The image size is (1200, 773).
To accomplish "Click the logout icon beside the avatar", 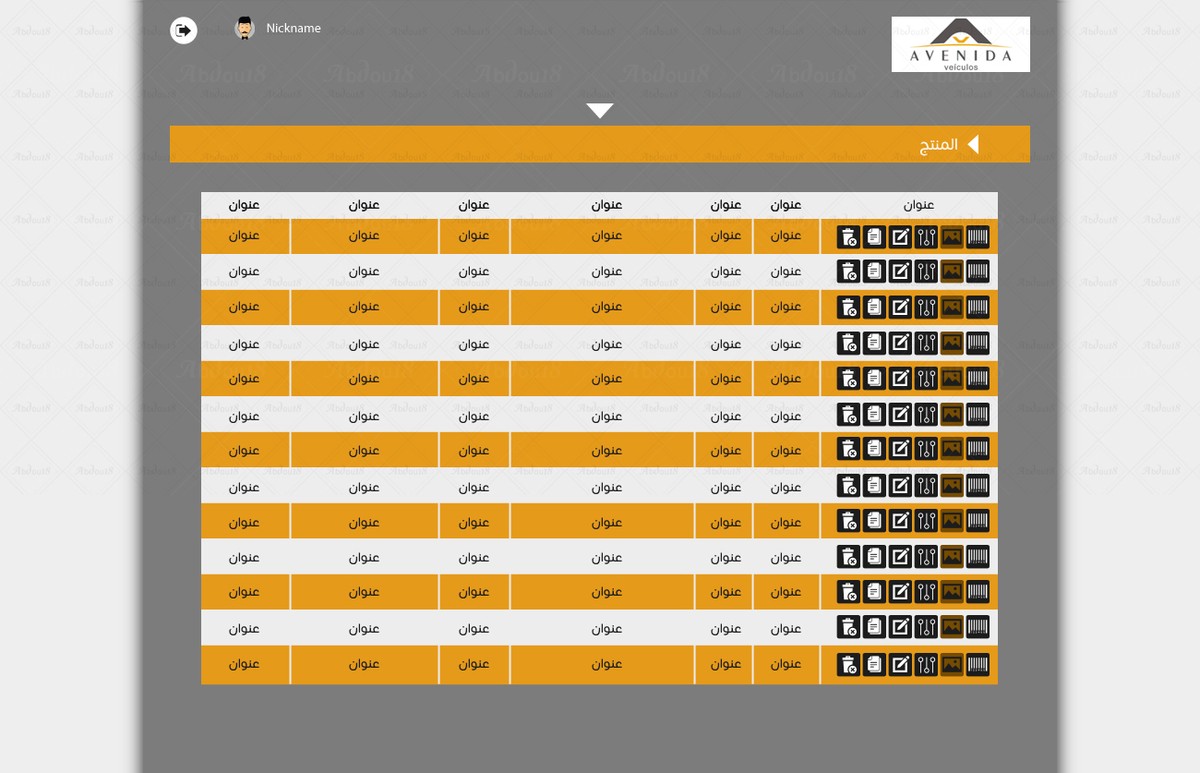I will coord(183,30).
